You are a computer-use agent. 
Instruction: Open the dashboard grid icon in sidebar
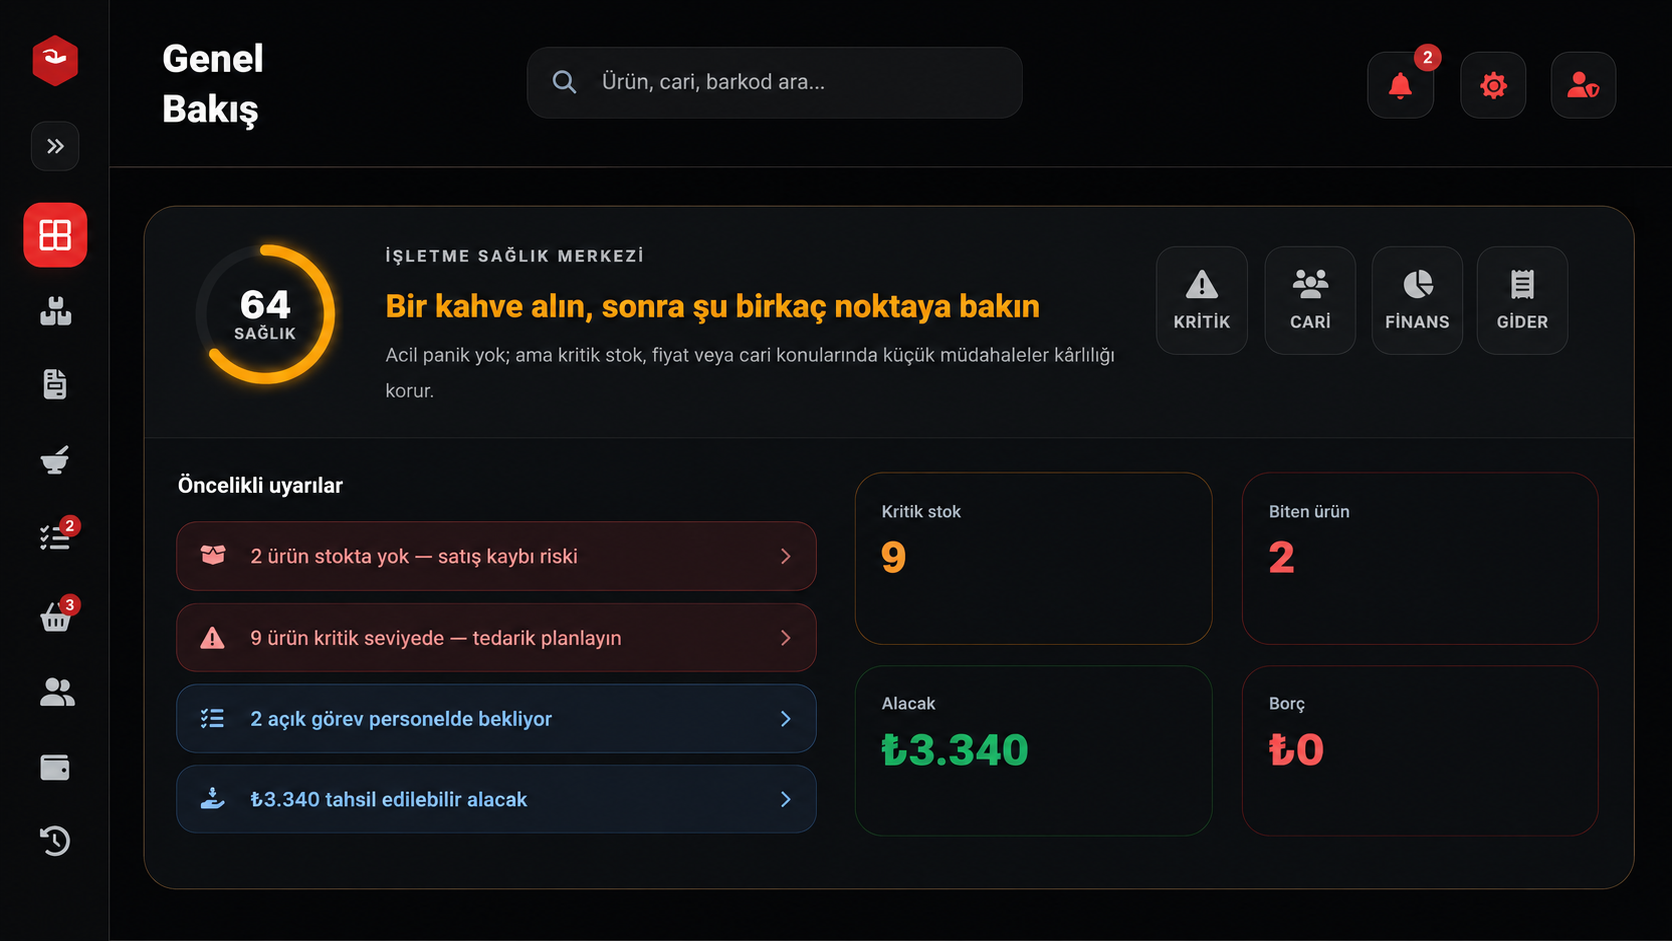click(x=55, y=235)
